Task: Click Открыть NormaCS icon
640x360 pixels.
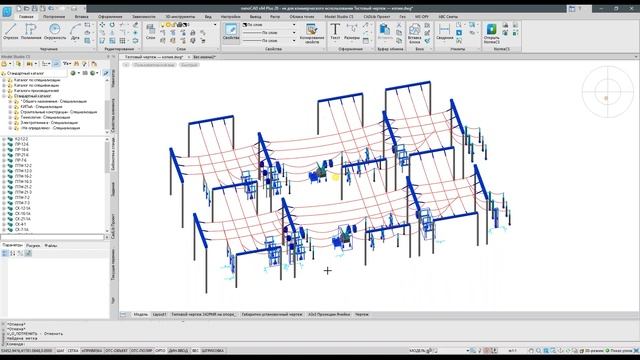Action: [492, 33]
